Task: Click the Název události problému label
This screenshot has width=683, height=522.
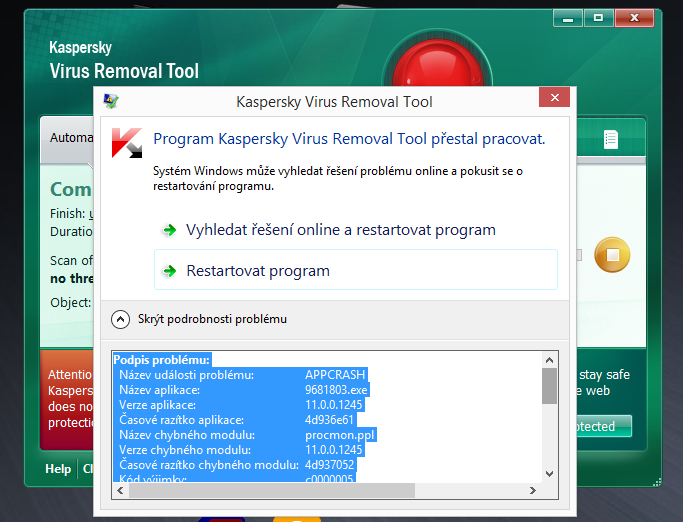Action: click(186, 375)
